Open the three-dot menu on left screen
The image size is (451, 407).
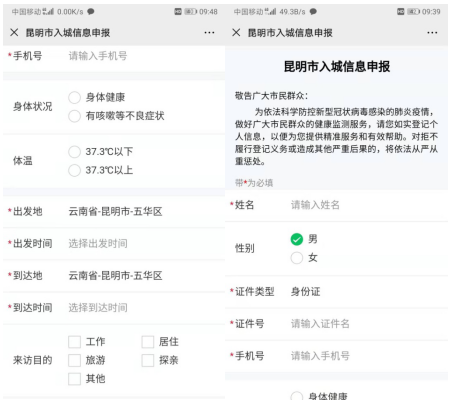(x=209, y=32)
